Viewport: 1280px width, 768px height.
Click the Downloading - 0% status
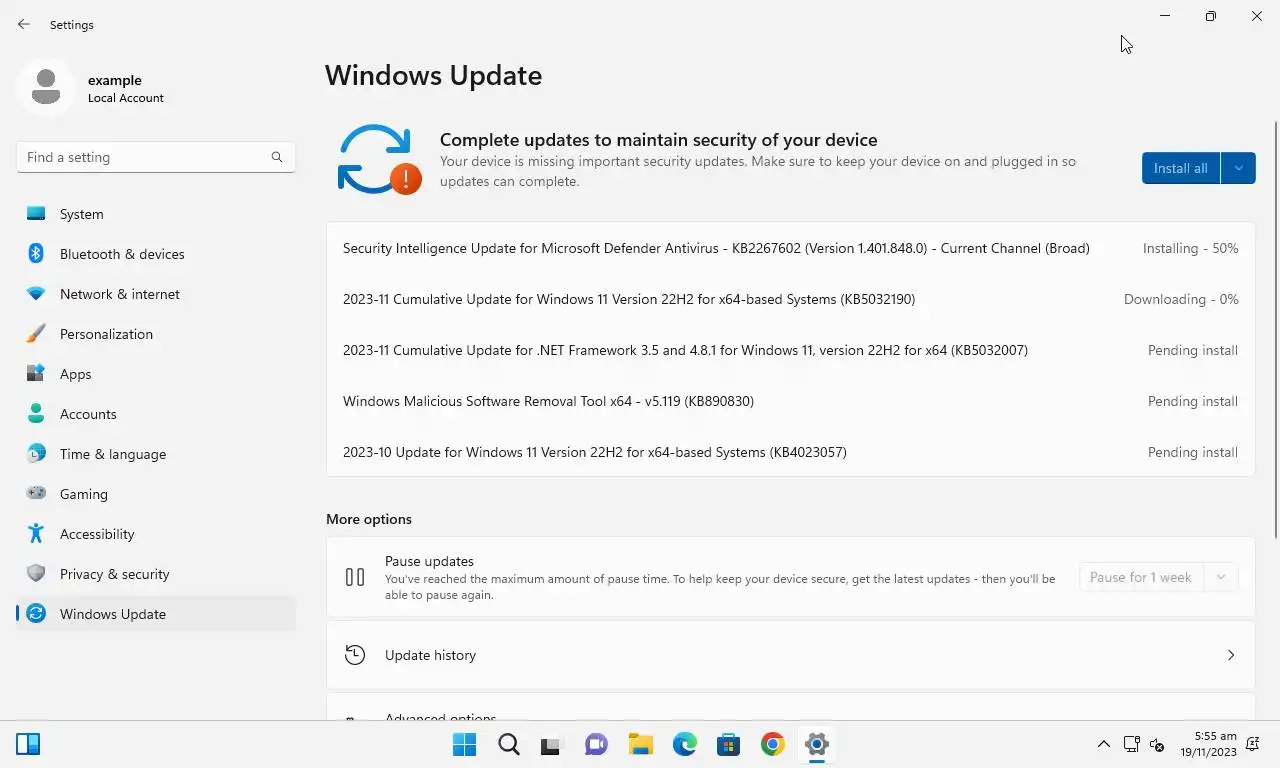pyautogui.click(x=1181, y=299)
